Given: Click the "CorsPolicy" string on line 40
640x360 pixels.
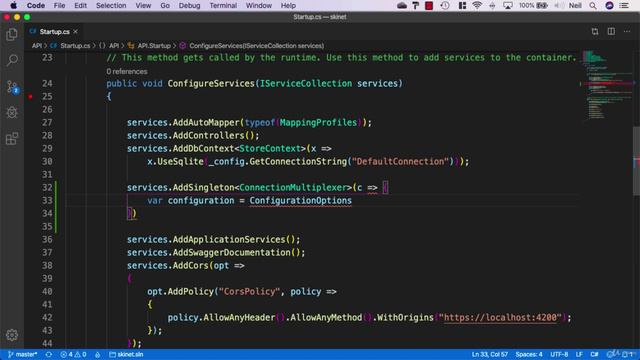Looking at the screenshot, I should [249, 291].
